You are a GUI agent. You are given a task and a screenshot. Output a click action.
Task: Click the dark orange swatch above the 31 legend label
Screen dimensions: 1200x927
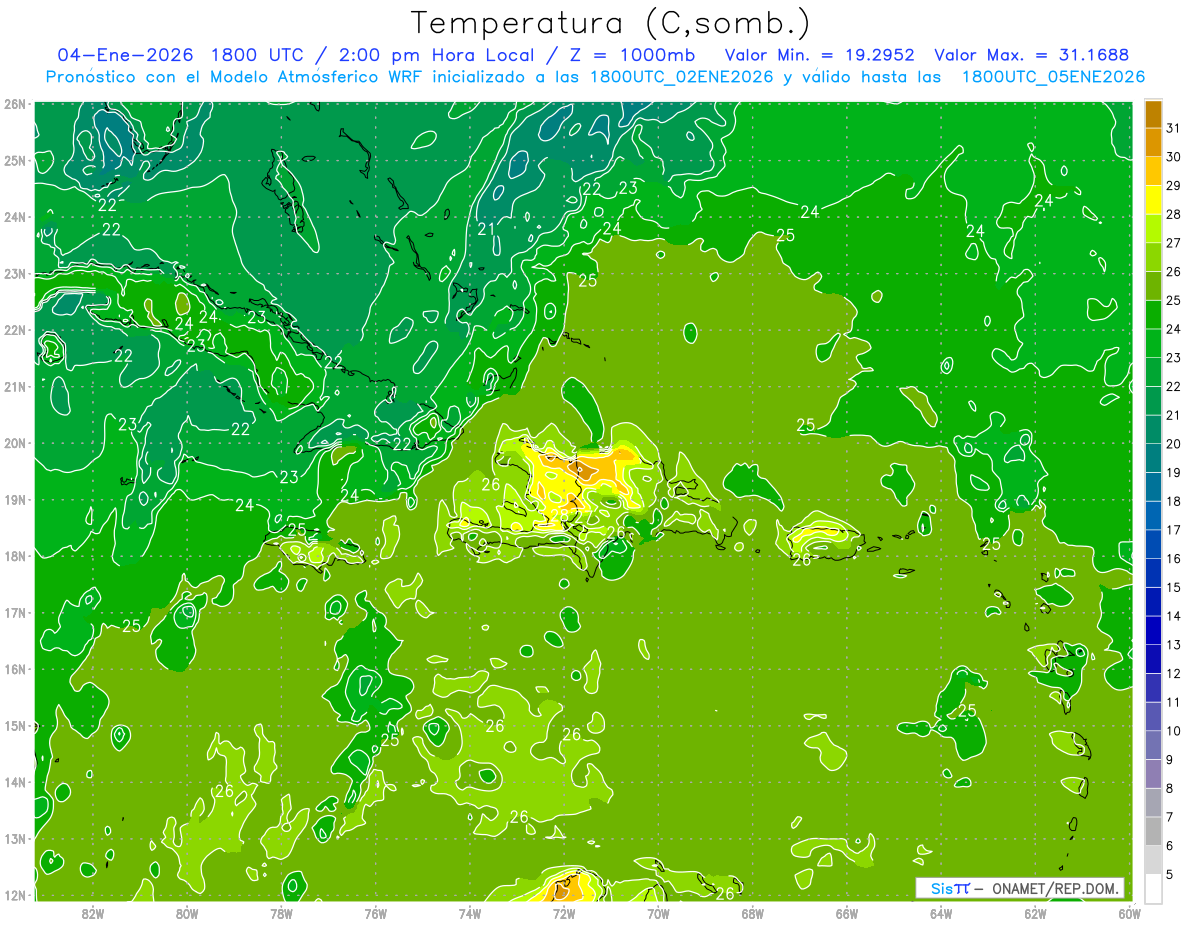tap(1153, 114)
